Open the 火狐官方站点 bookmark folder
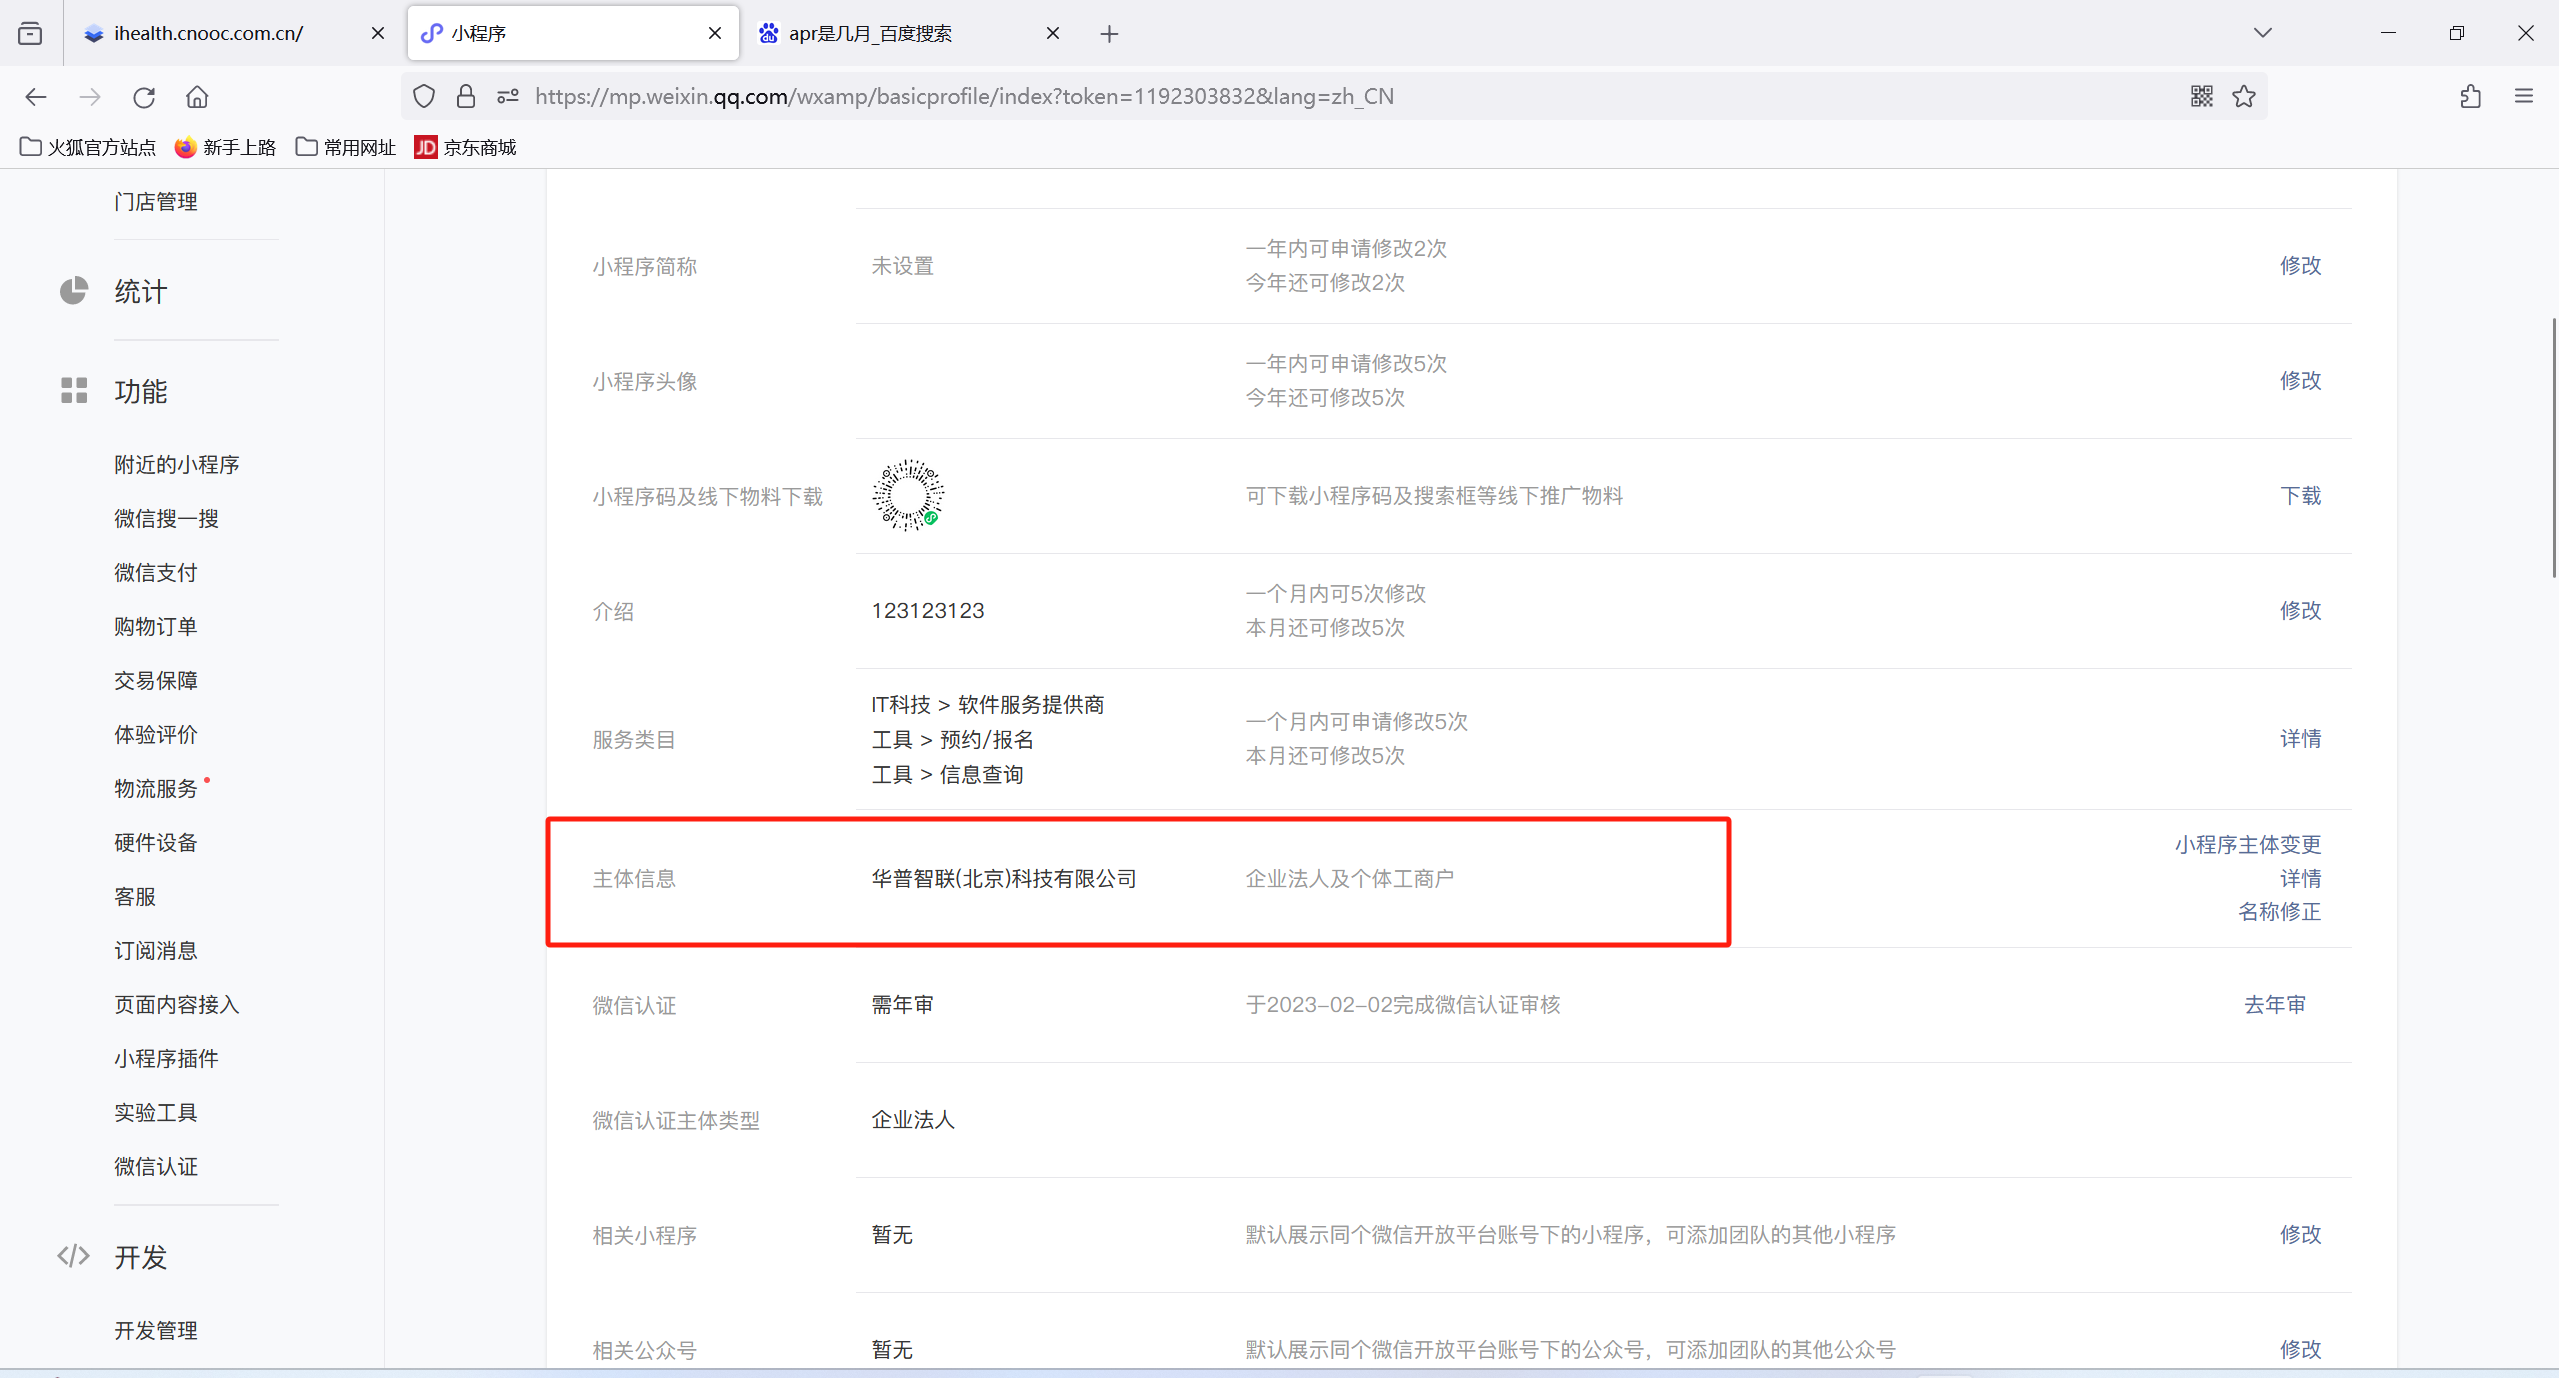 click(88, 147)
